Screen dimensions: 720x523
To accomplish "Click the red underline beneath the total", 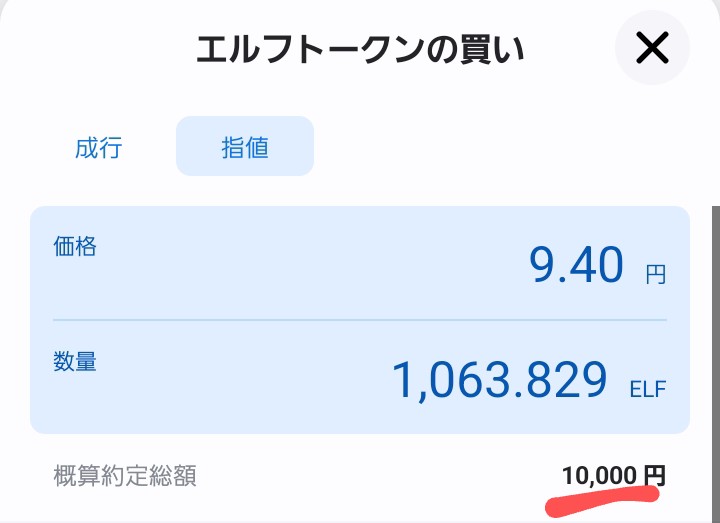I will pos(602,501).
